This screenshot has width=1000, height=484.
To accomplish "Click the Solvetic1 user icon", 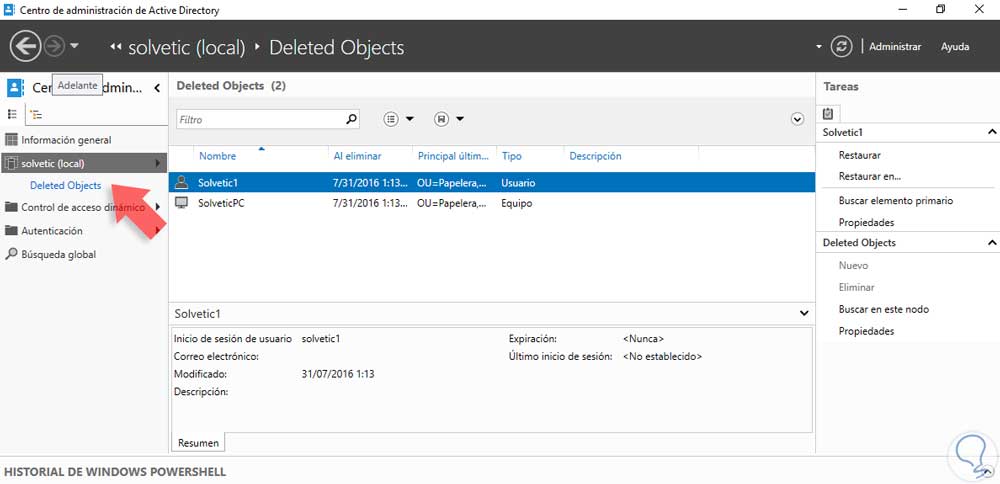I will 181,183.
